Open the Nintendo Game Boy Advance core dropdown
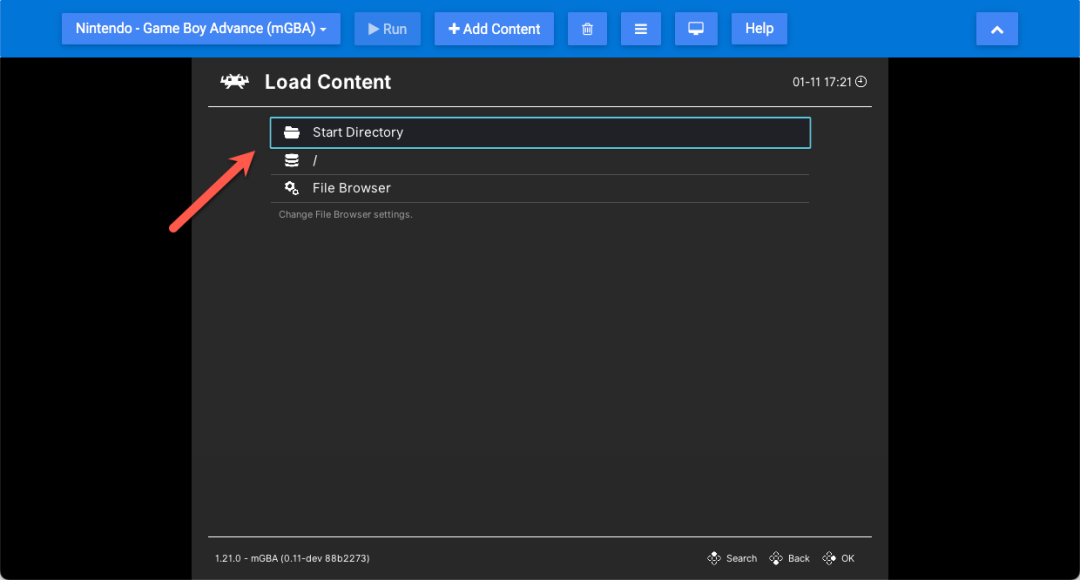 [201, 29]
